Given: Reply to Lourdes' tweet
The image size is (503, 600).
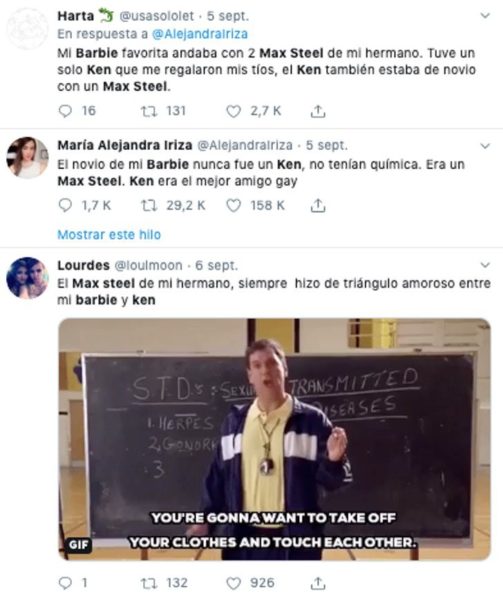Looking at the screenshot, I should (x=65, y=583).
